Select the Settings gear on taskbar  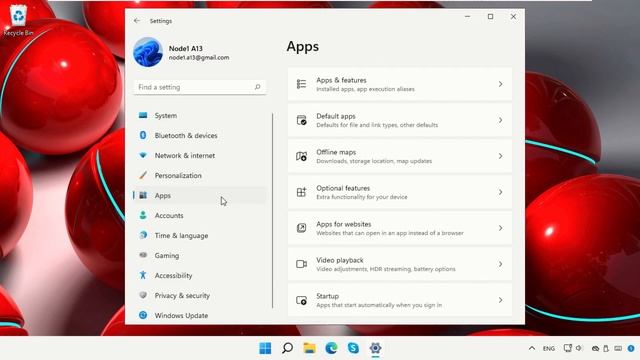(x=376, y=348)
